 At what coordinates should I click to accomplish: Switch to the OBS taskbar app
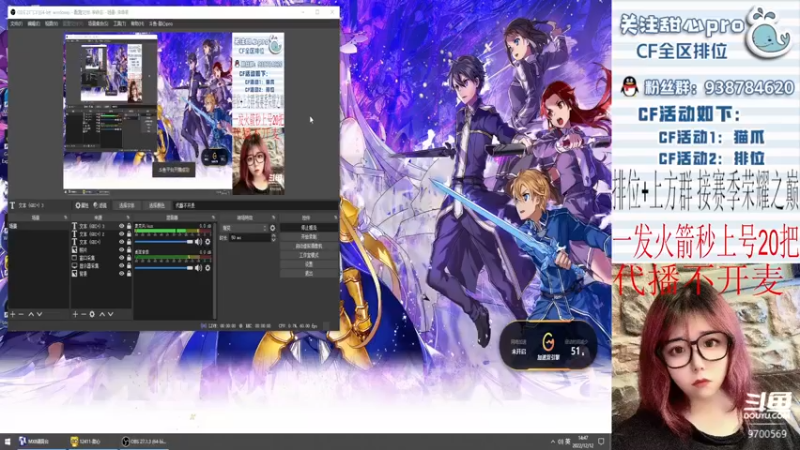point(145,441)
